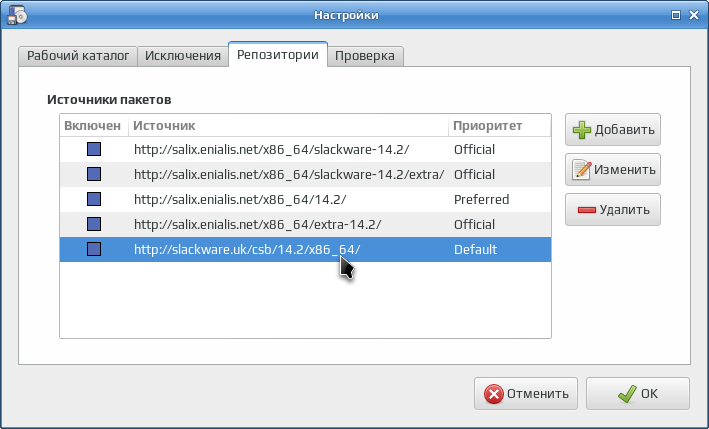709x429 pixels.
Task: Open the Рабочий каталог tab
Action: [78, 56]
